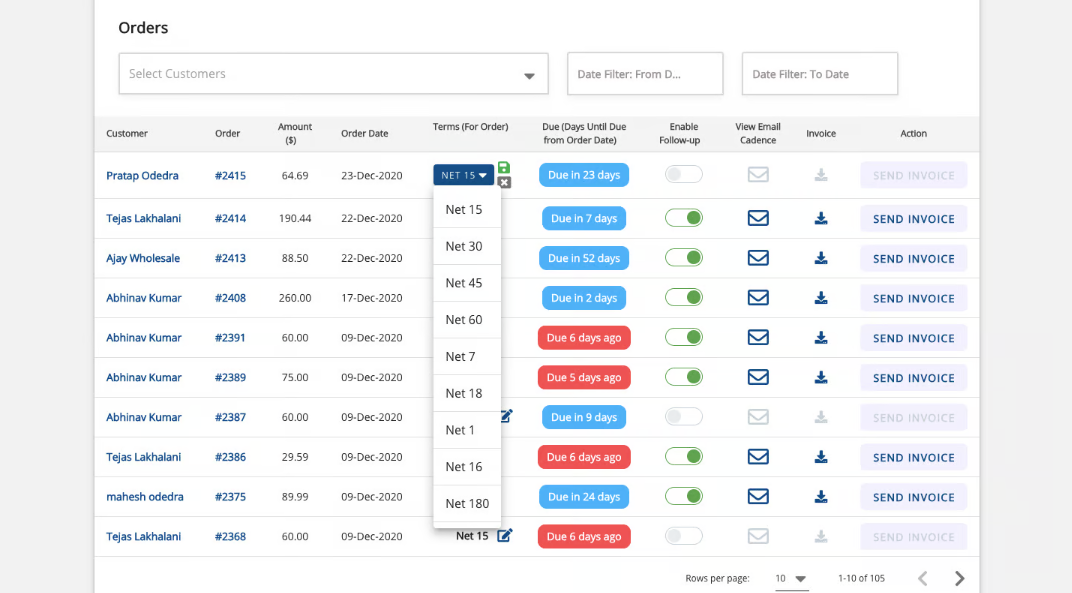Click the Date Filter To Date field
The image size is (1072, 593).
(x=819, y=74)
